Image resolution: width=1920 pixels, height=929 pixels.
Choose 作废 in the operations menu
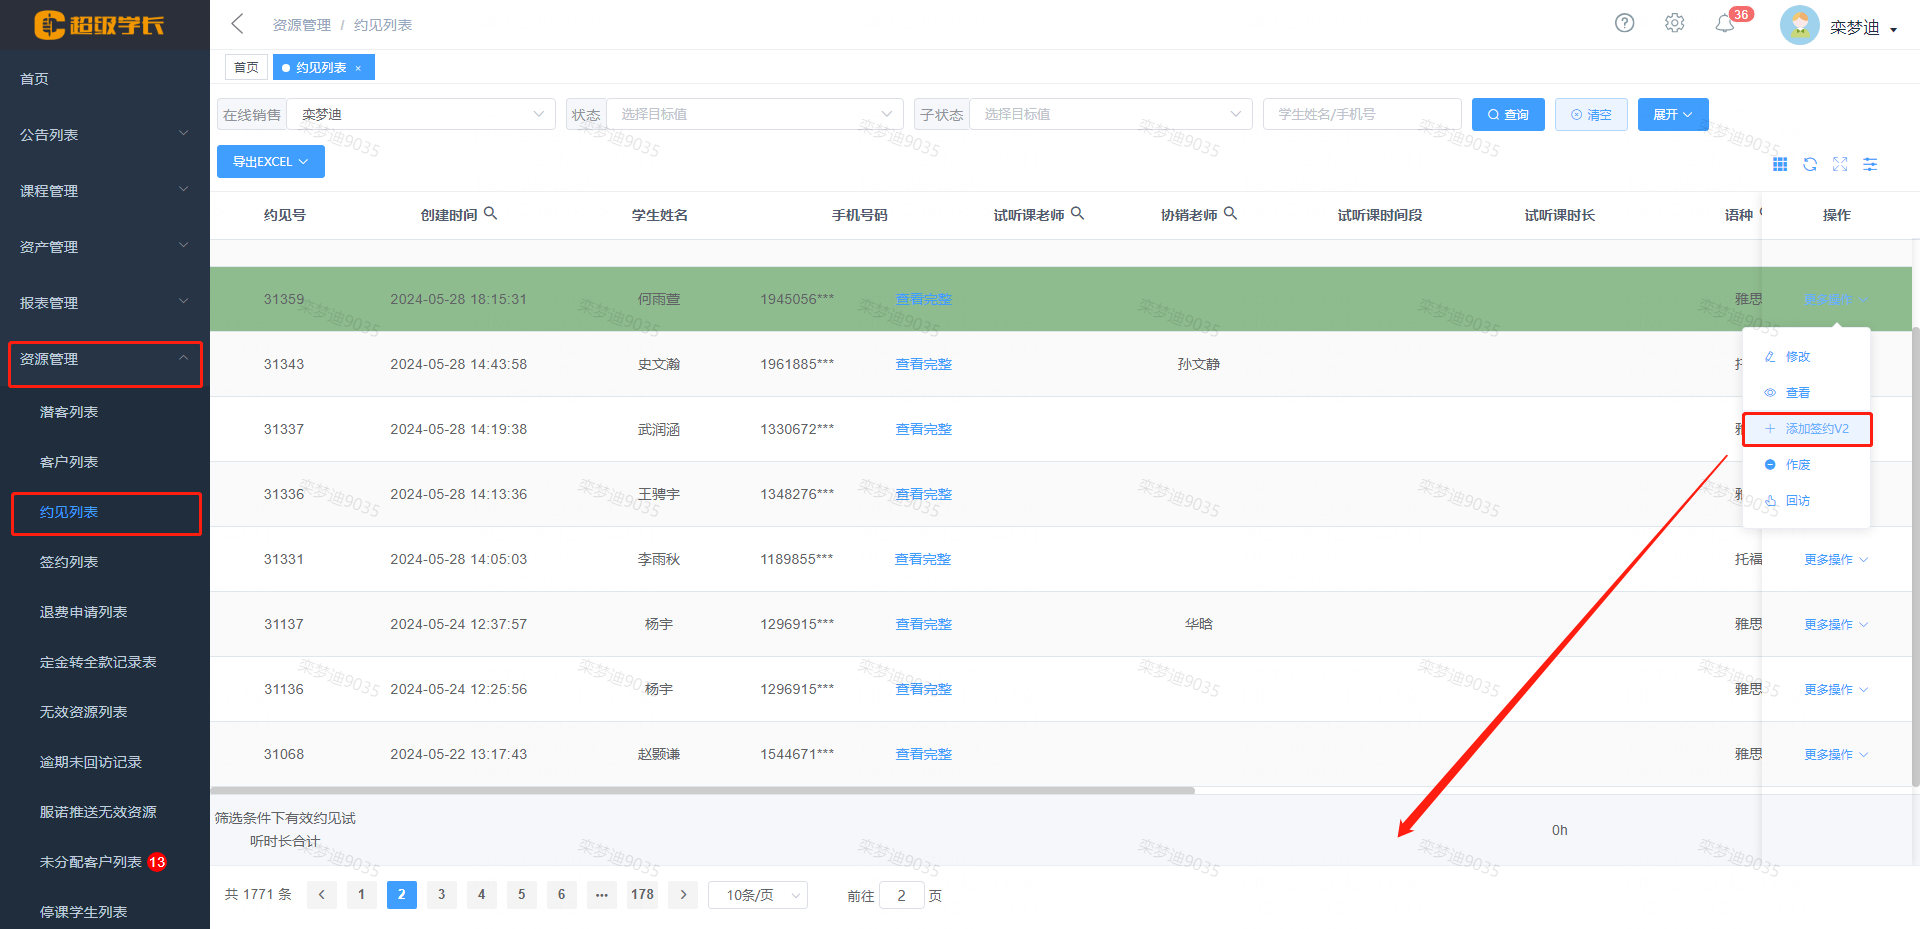tap(1798, 465)
